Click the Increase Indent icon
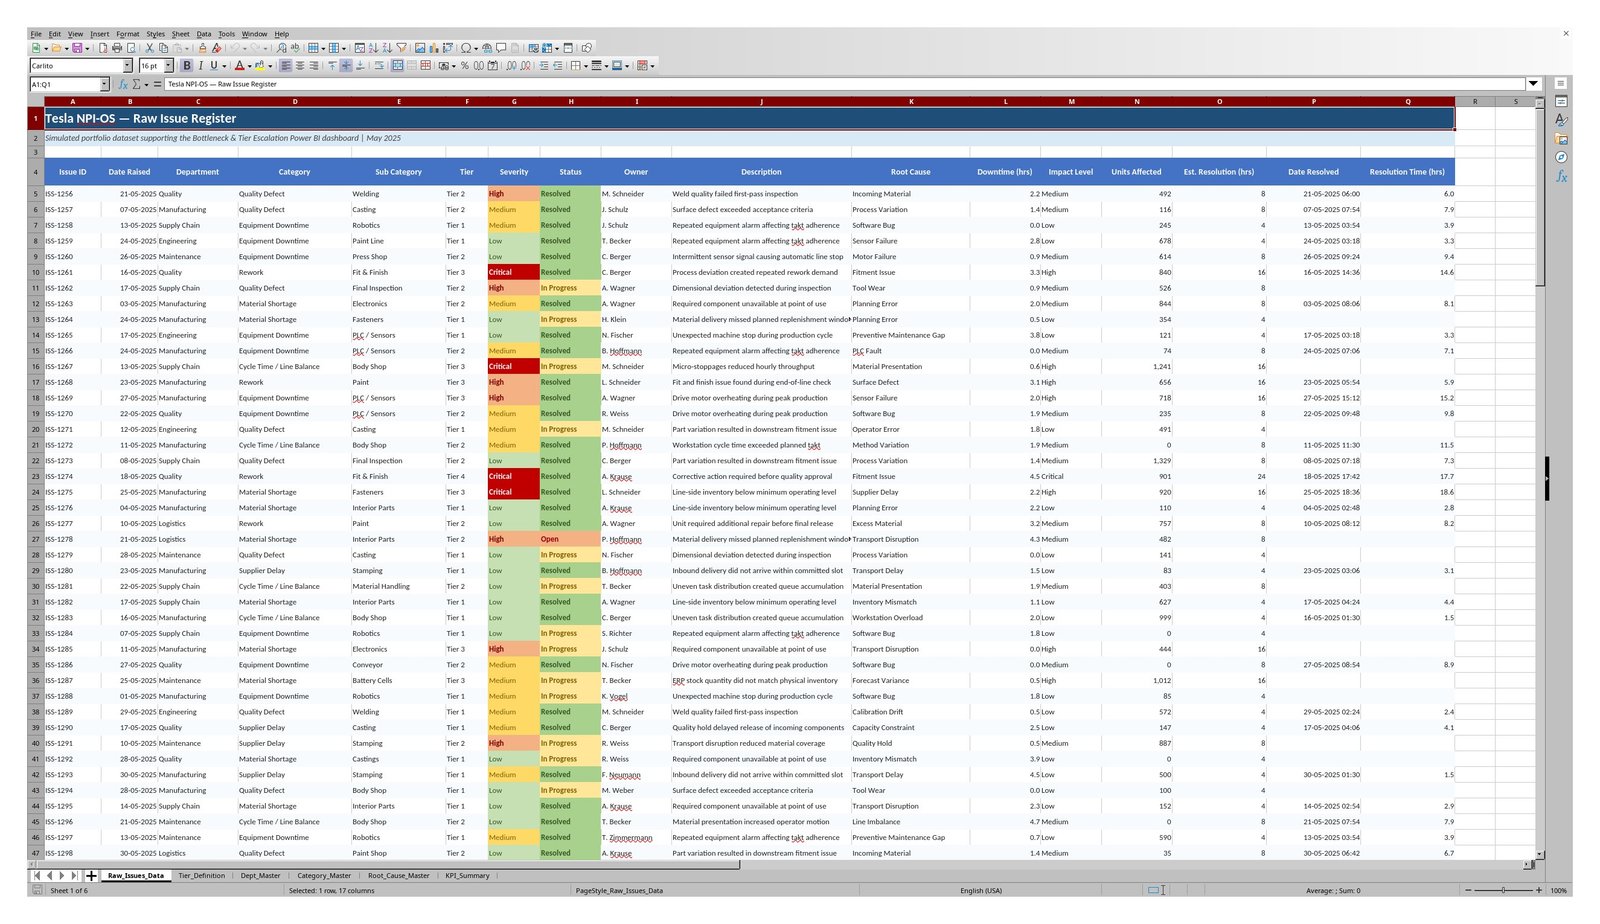The height and width of the screenshot is (924, 1600). coord(543,66)
